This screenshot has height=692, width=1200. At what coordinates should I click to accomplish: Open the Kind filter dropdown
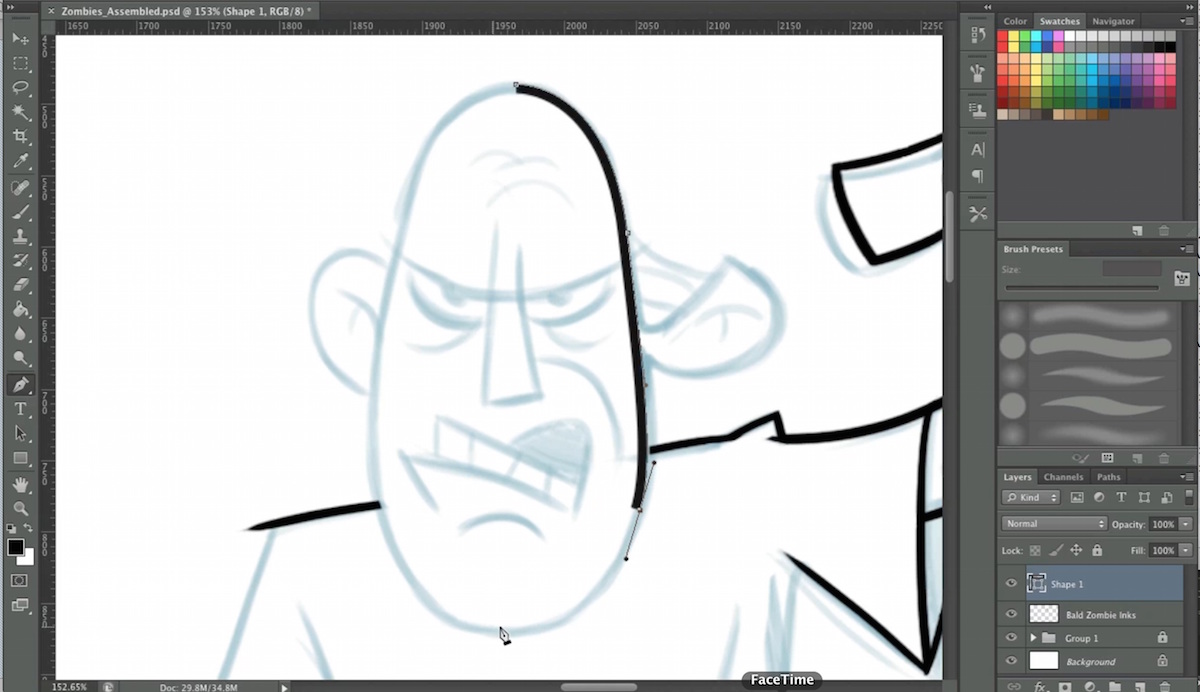point(1030,497)
